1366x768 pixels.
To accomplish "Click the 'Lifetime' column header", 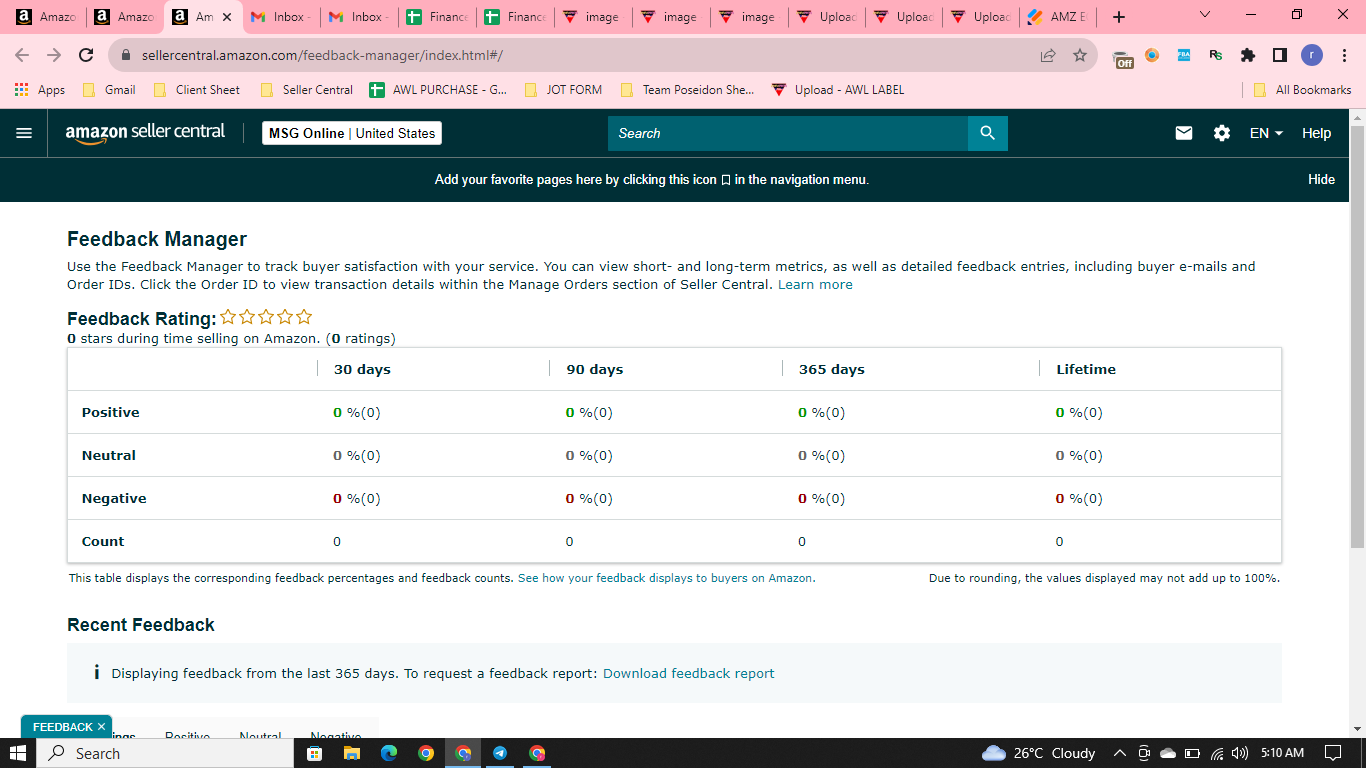I will point(1086,370).
